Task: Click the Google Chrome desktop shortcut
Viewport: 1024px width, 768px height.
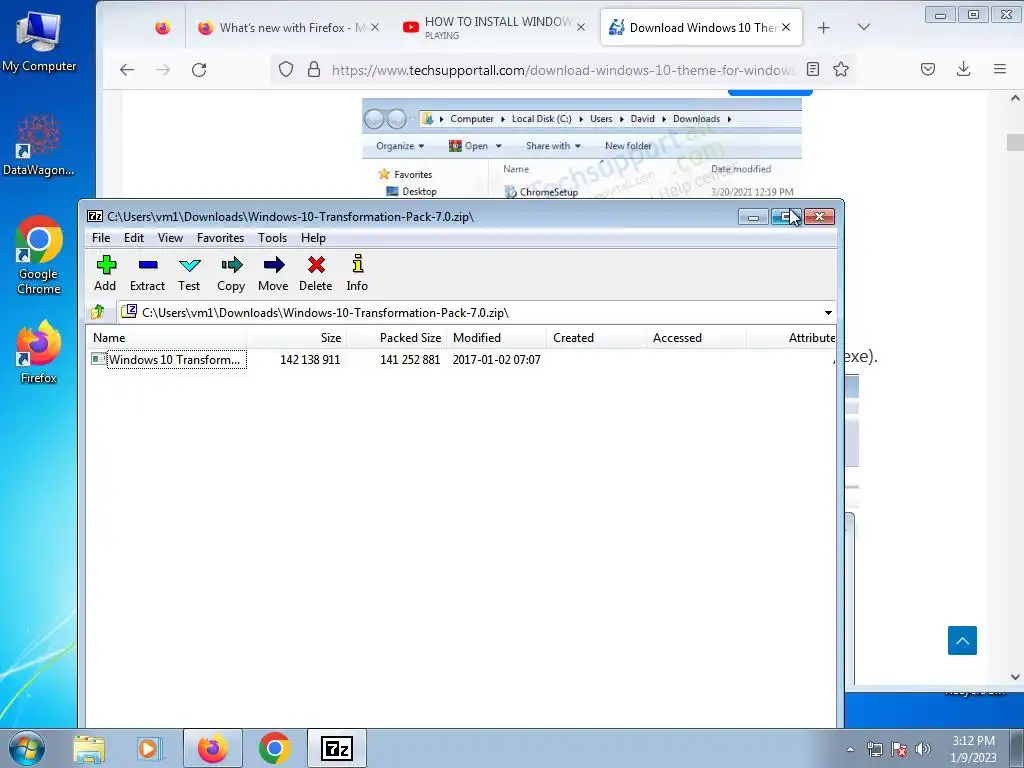Action: pyautogui.click(x=39, y=256)
